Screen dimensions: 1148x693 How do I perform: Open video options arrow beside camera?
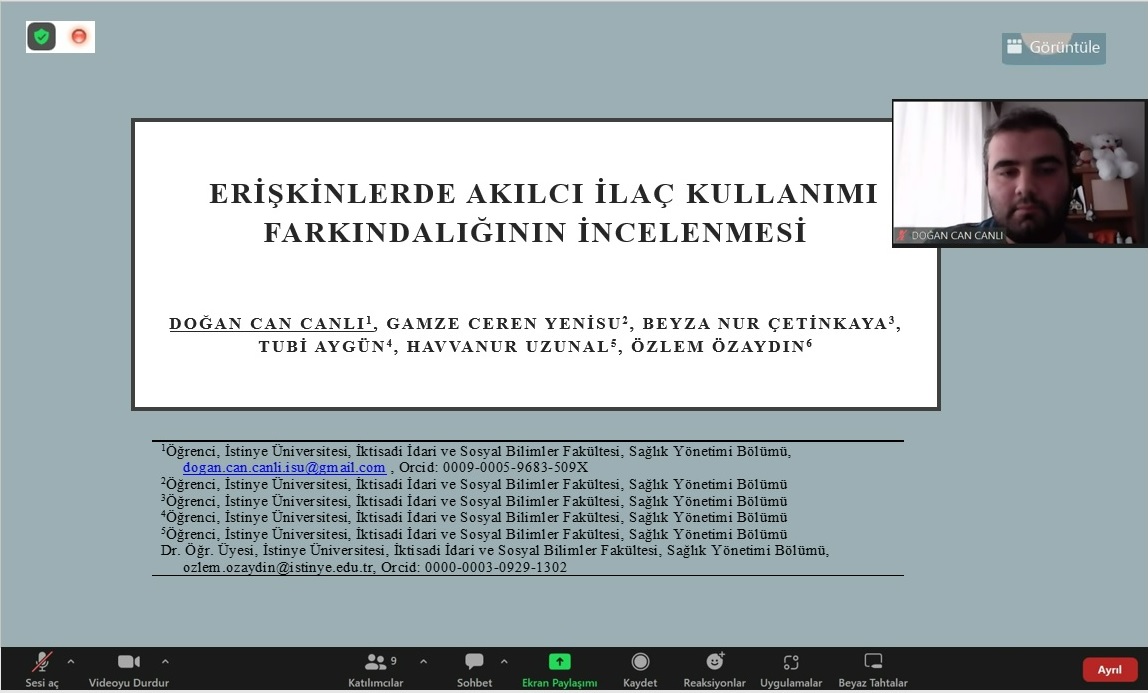[x=165, y=661]
